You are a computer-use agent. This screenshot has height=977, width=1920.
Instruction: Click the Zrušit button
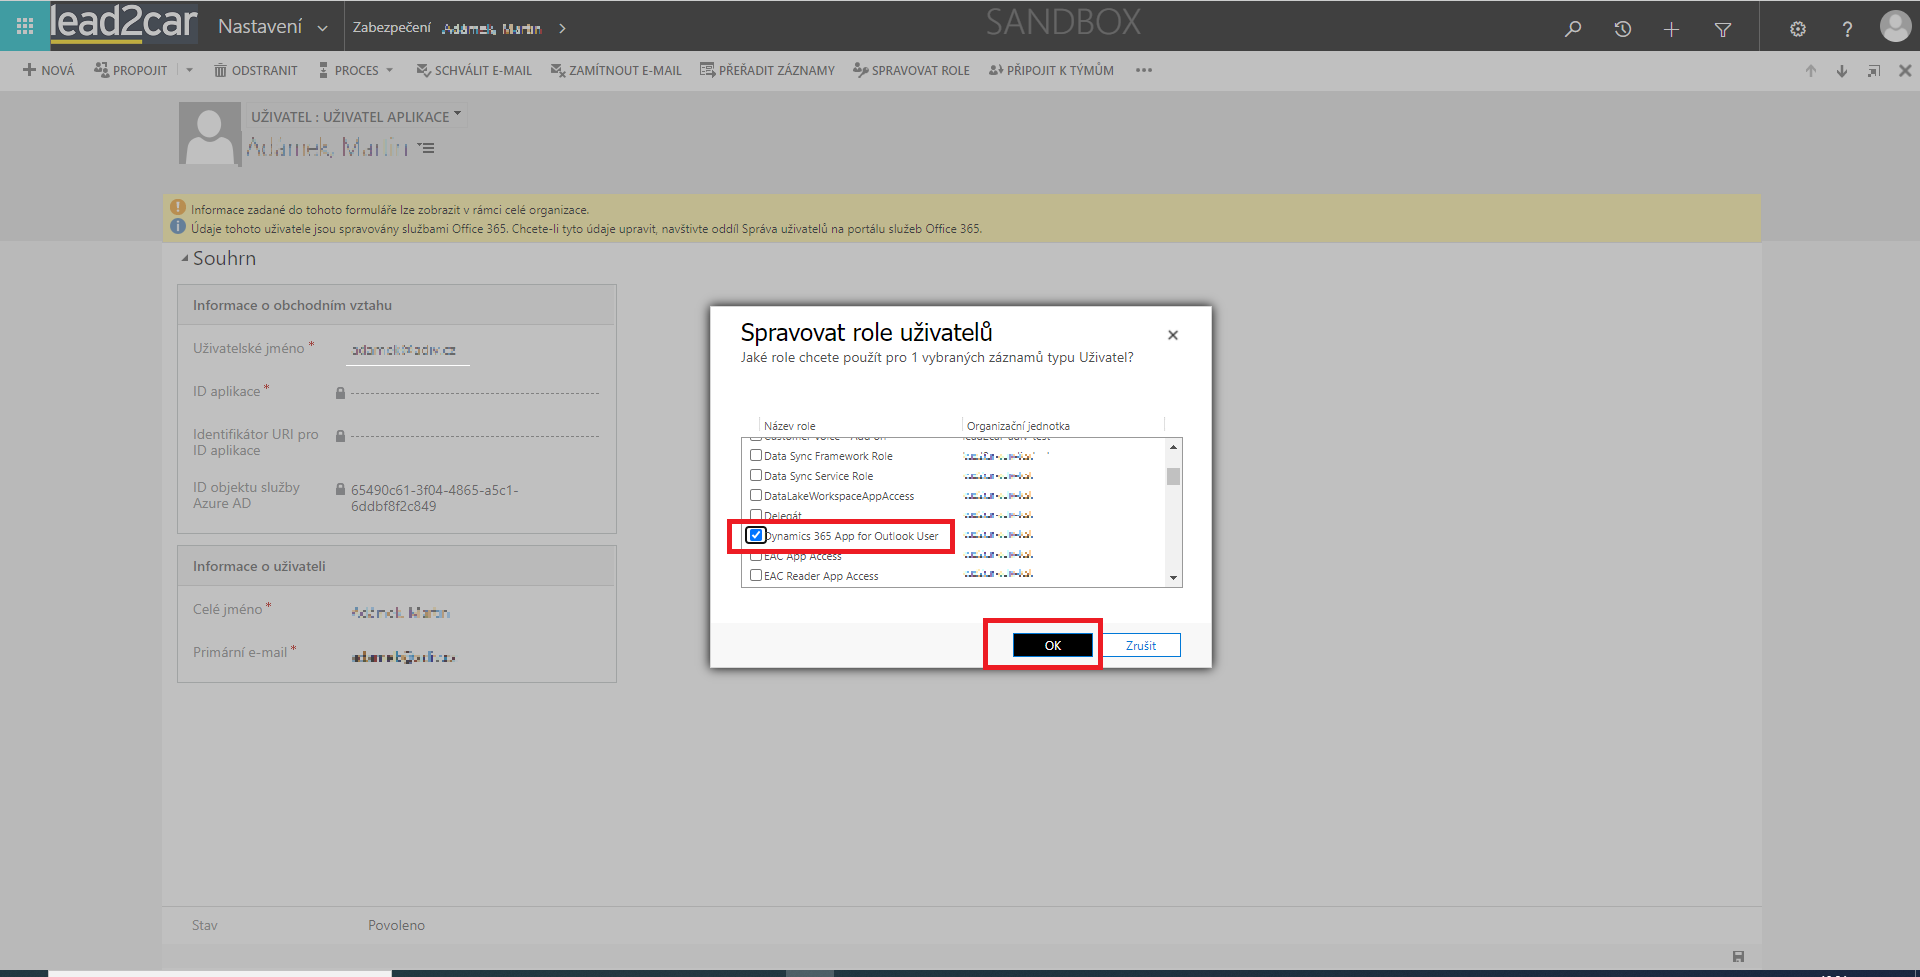pos(1140,646)
